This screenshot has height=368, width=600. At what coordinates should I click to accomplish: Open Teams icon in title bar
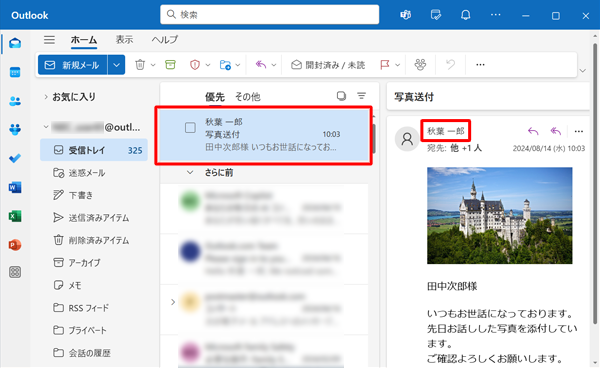point(406,15)
